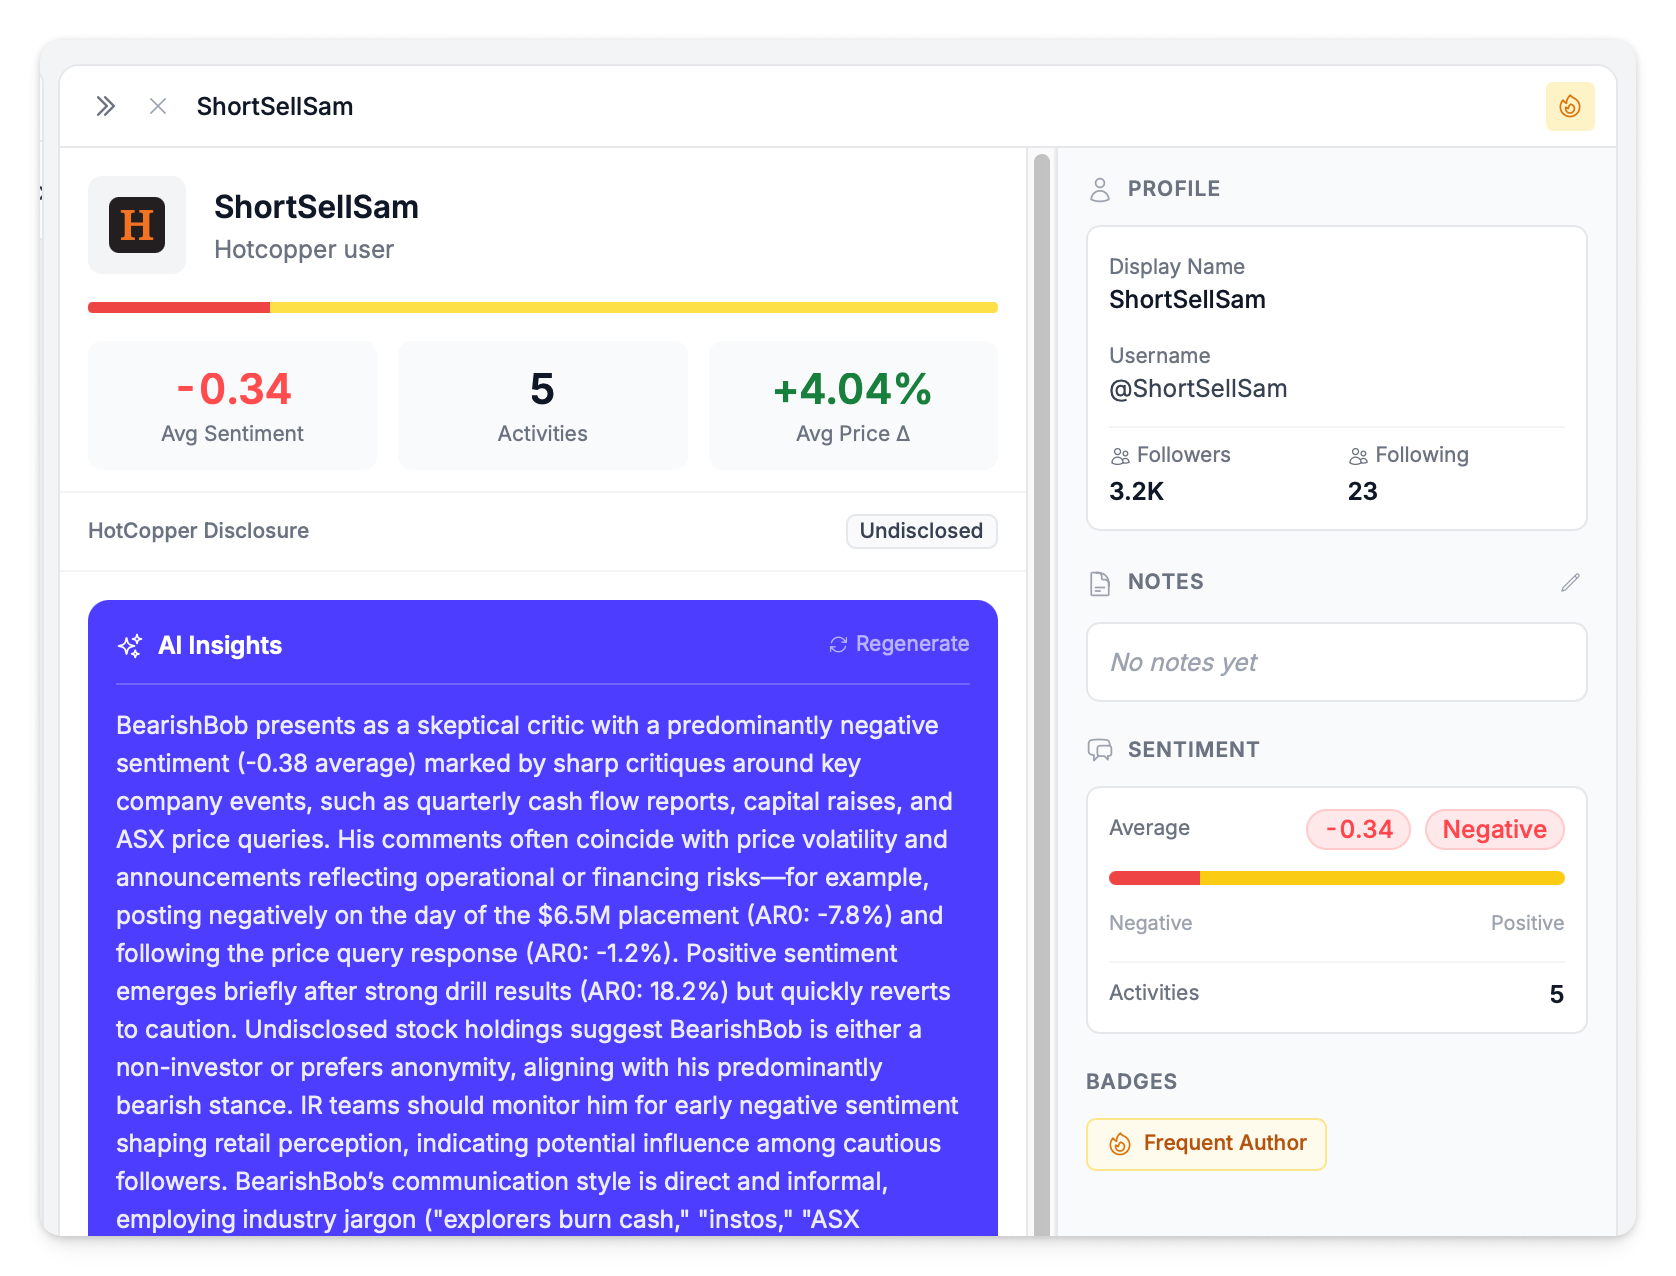Collapse panel with double chevron icon
Image resolution: width=1676 pixels, height=1276 pixels.
point(105,106)
